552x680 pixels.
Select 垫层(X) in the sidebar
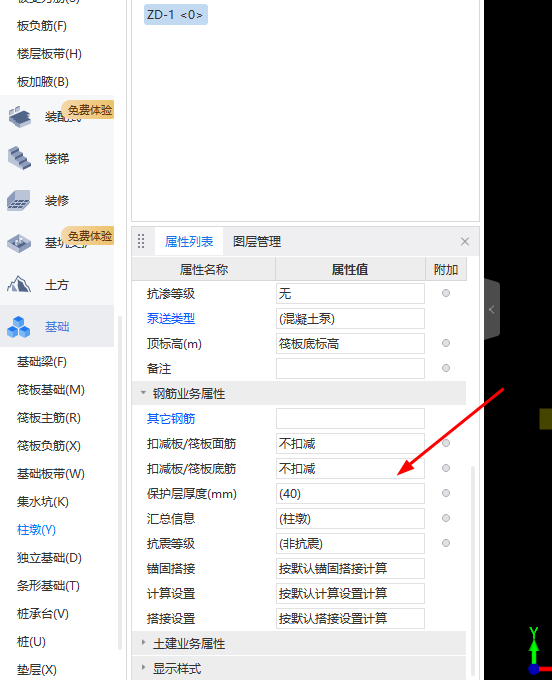coord(36,670)
